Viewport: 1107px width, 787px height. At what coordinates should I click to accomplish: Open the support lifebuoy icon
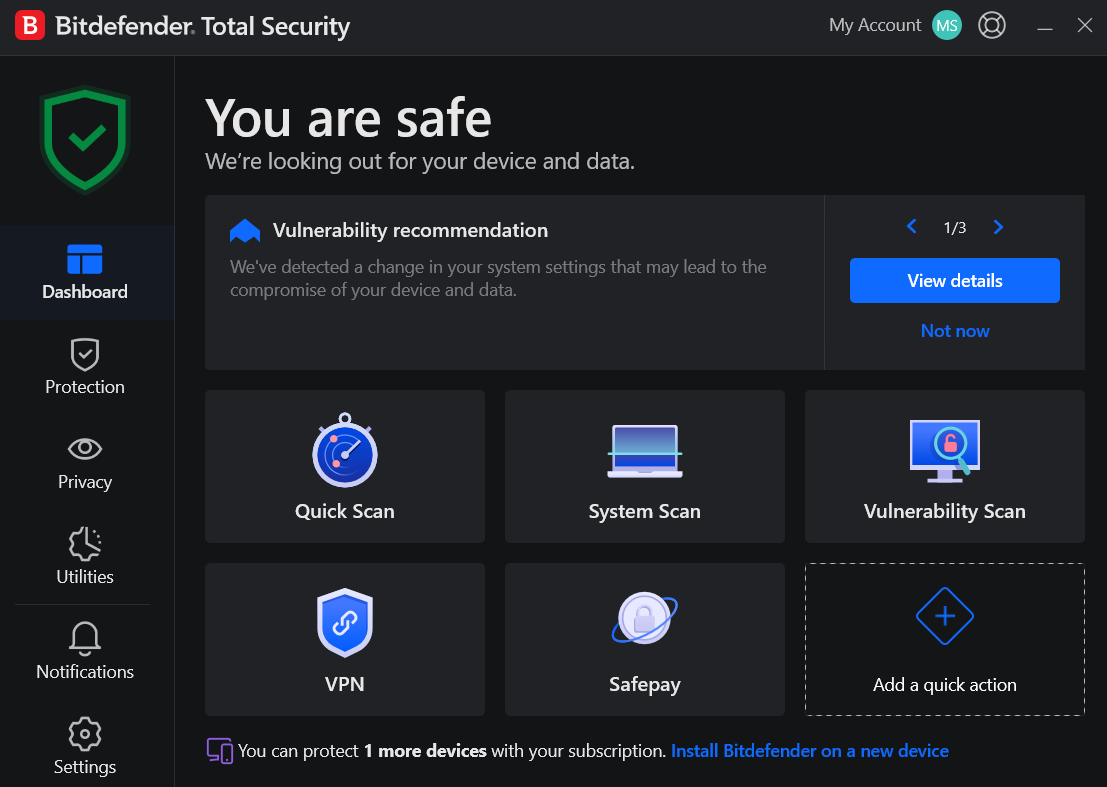[992, 26]
